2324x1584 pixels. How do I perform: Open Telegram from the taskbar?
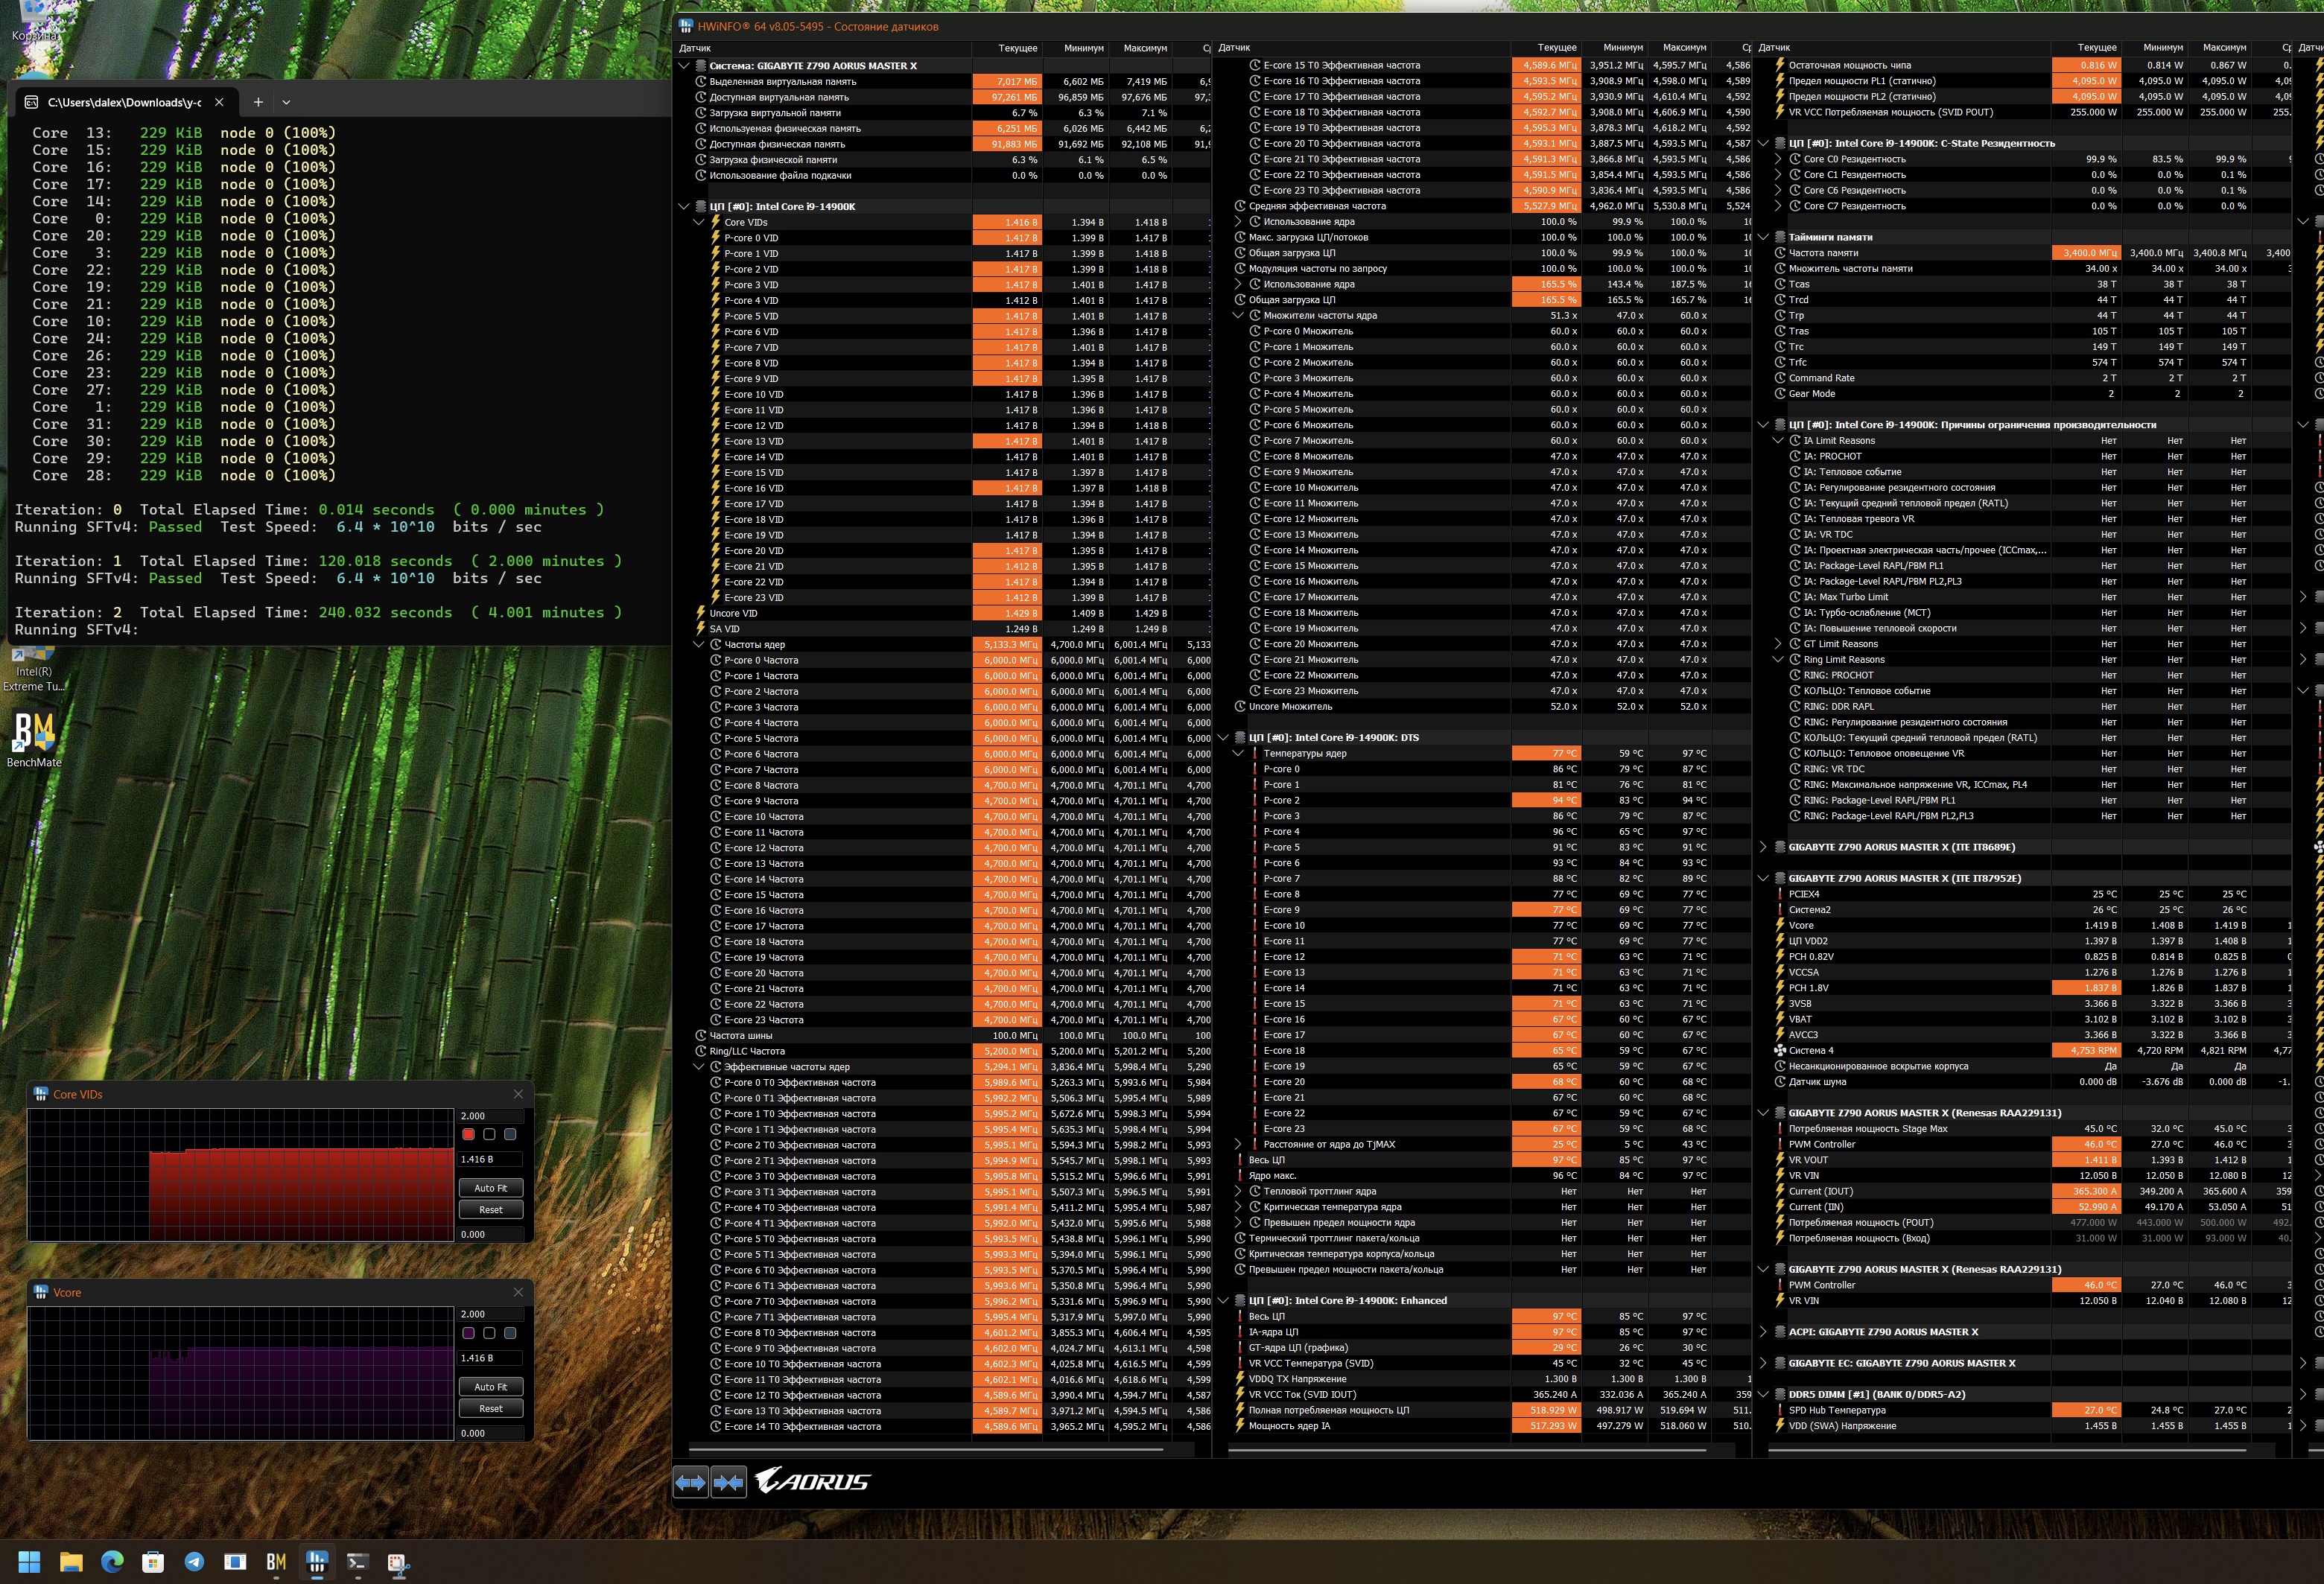(194, 1562)
